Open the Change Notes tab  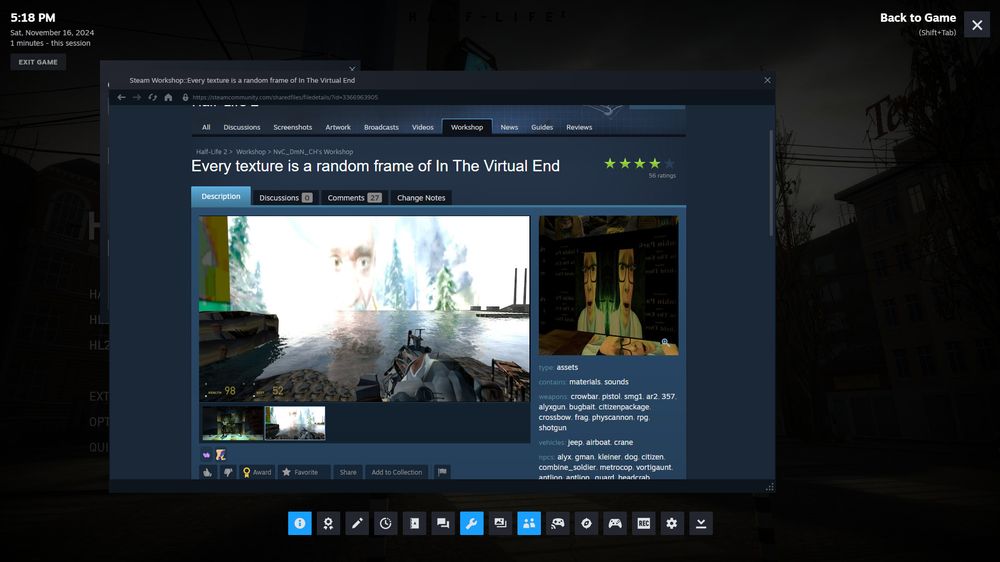(421, 198)
